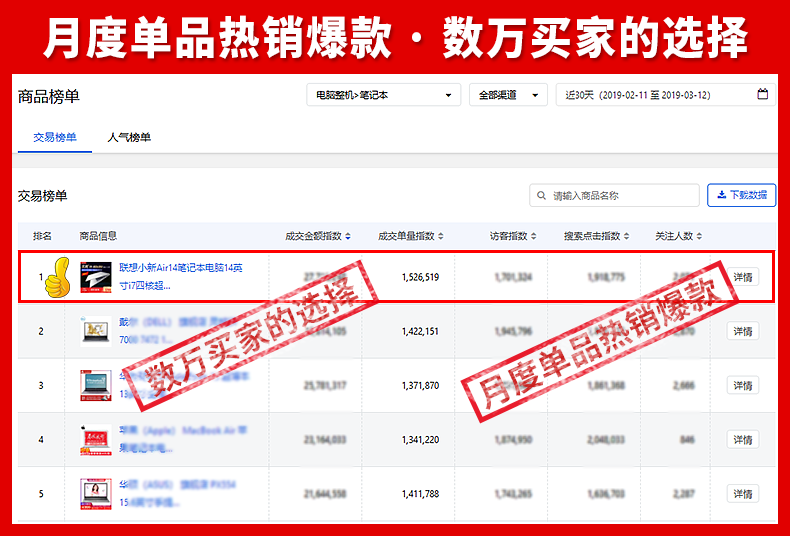The width and height of the screenshot is (790, 536).
Task: Sort by 访客指数 column
Action: [513, 236]
